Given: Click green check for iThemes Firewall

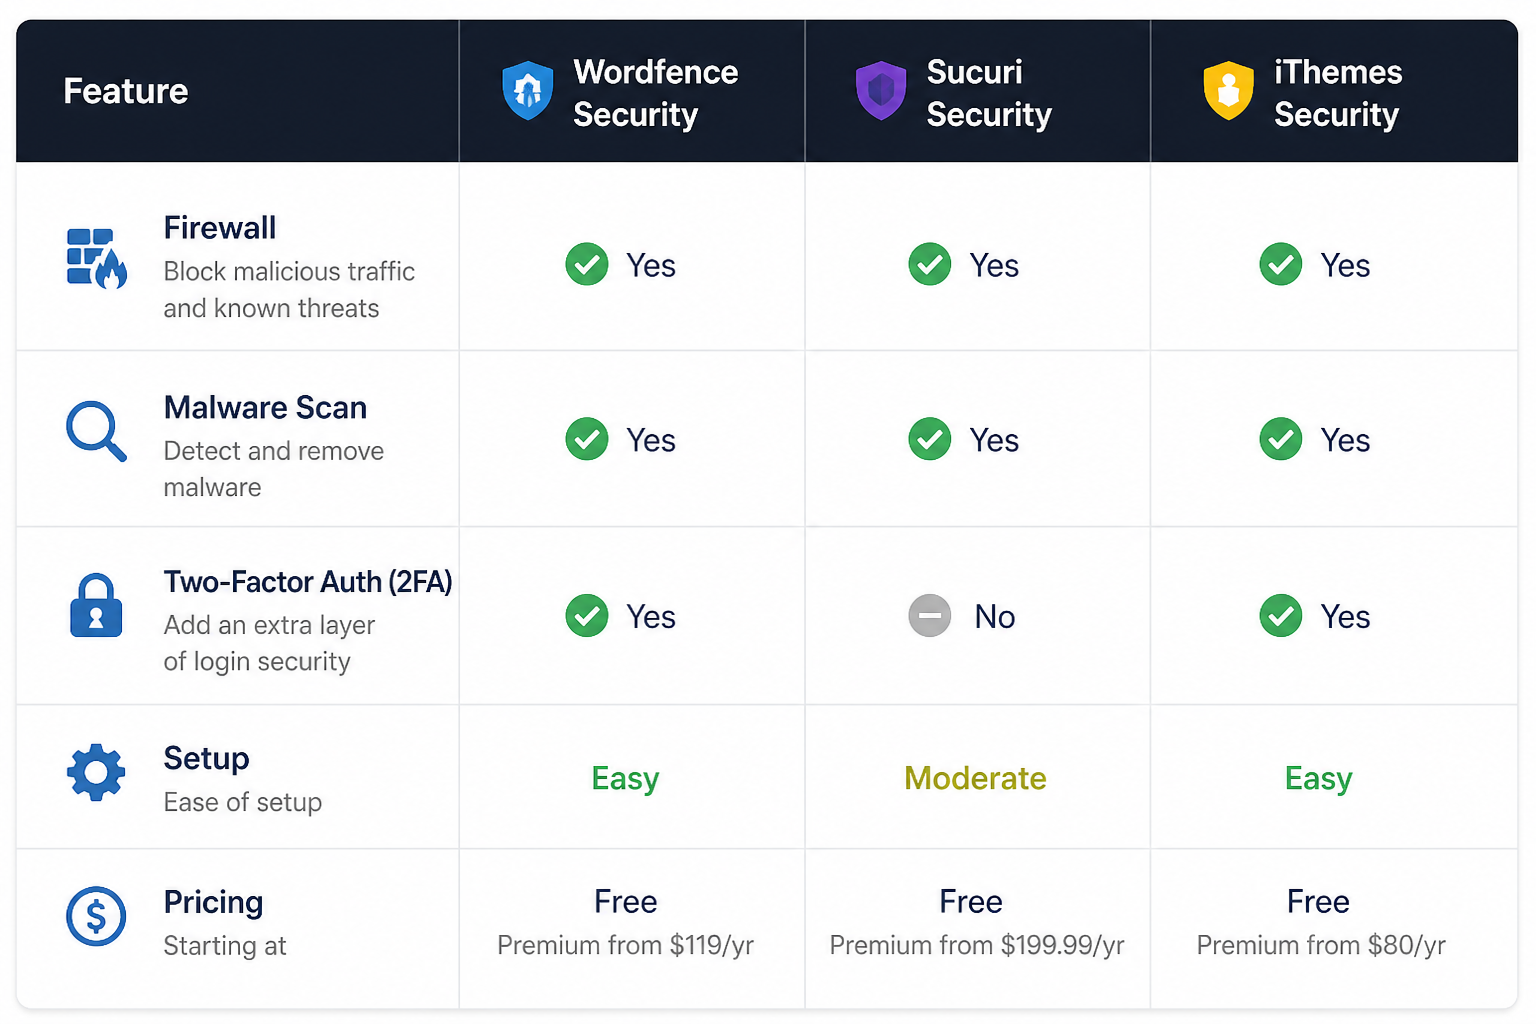Looking at the screenshot, I should (1281, 265).
